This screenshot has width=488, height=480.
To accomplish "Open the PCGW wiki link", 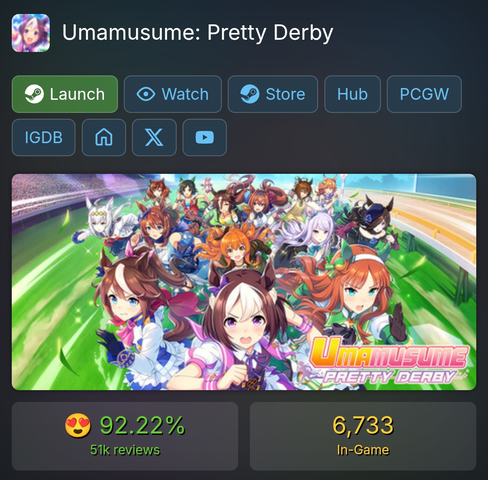I will 424,94.
